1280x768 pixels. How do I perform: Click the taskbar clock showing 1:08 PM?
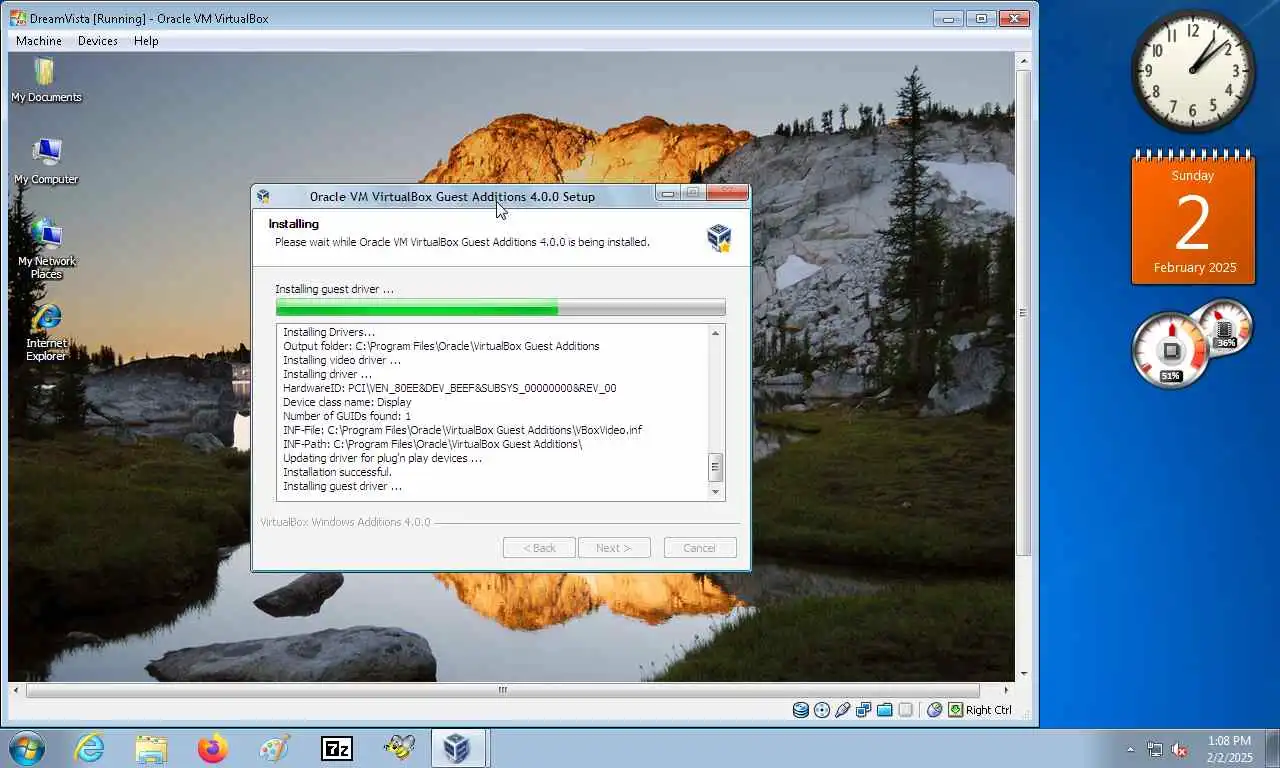click(x=1229, y=749)
